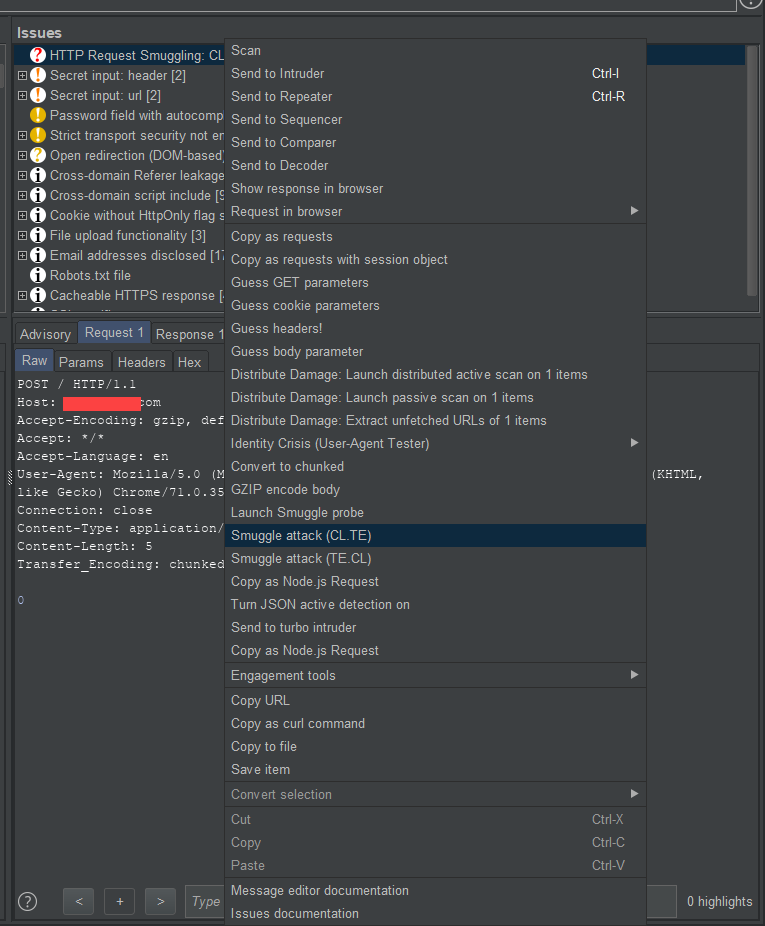Click the circled info icon at top right
765x926 pixels.
[x=750, y=4]
